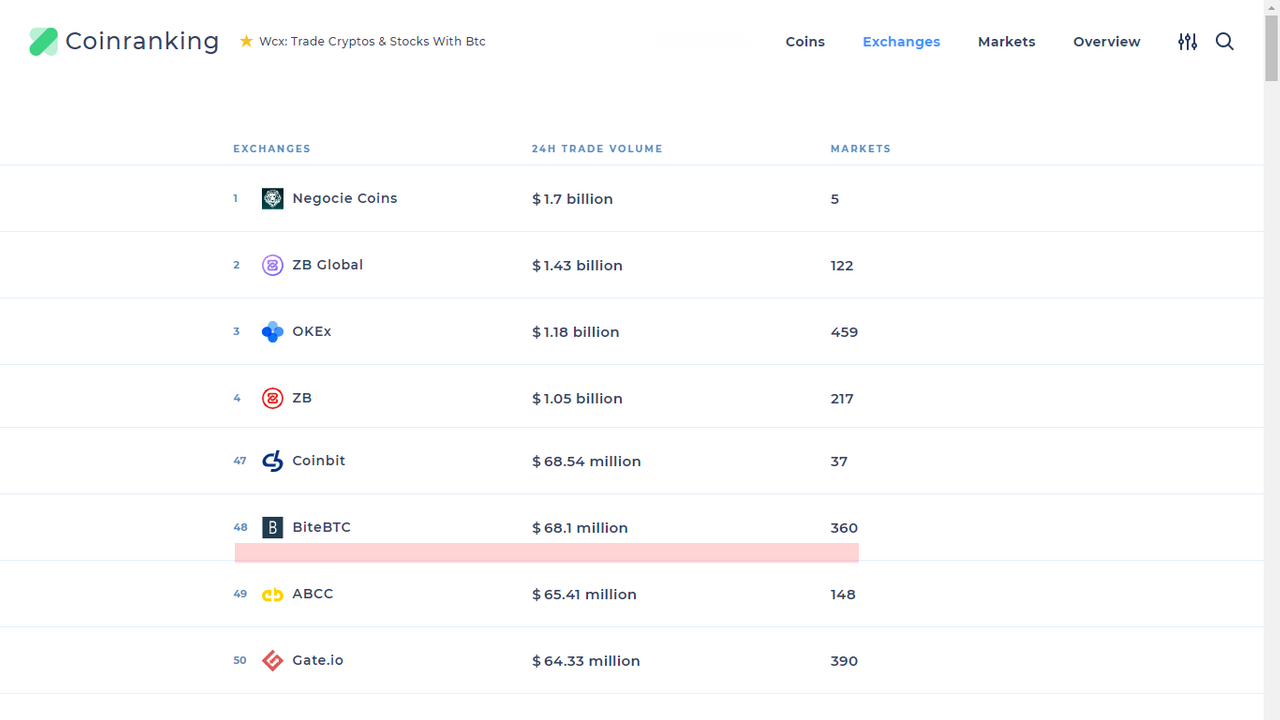Open the Negocie Coins exchange page
The image size is (1280, 720).
point(345,198)
